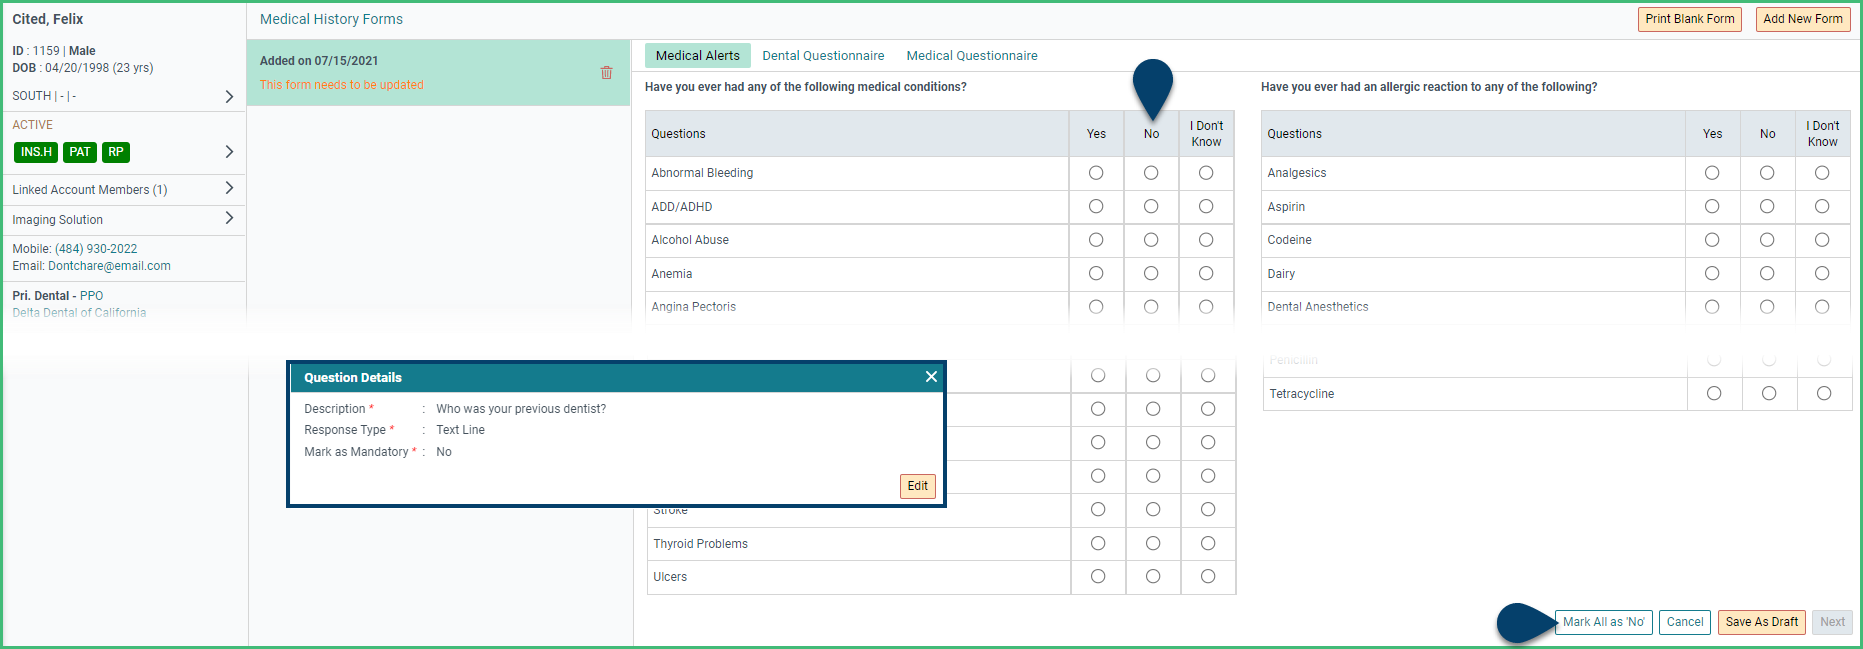Switch to Dental Questionnaire tab

click(x=823, y=56)
